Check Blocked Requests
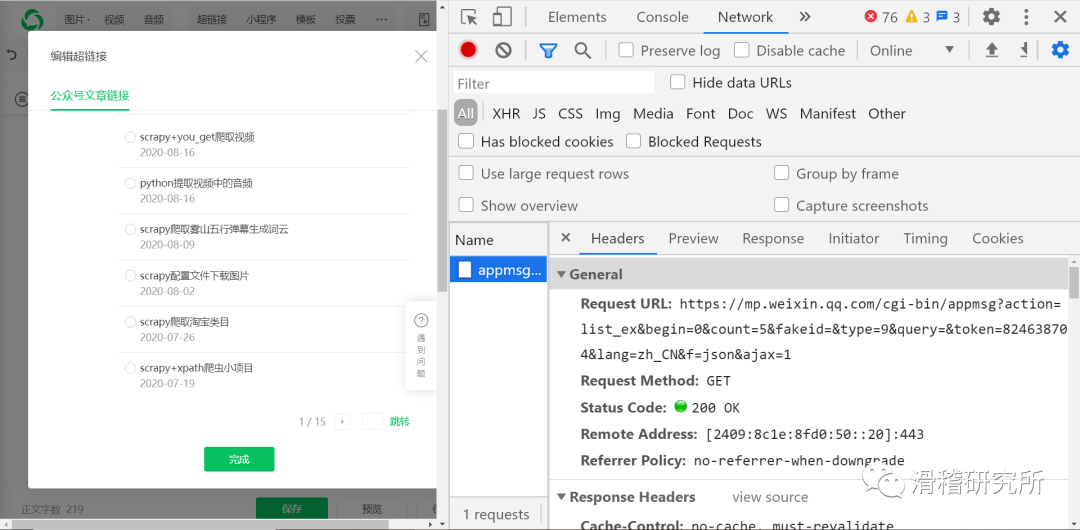Image resolution: width=1080 pixels, height=530 pixels. point(634,141)
